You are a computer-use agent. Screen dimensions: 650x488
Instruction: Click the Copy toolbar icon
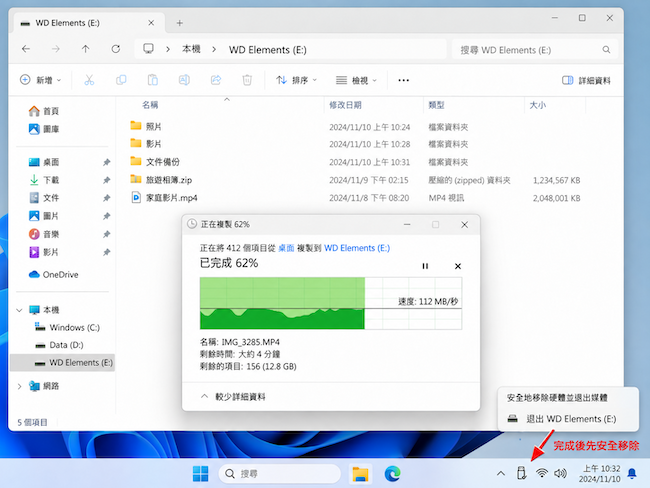tap(121, 80)
